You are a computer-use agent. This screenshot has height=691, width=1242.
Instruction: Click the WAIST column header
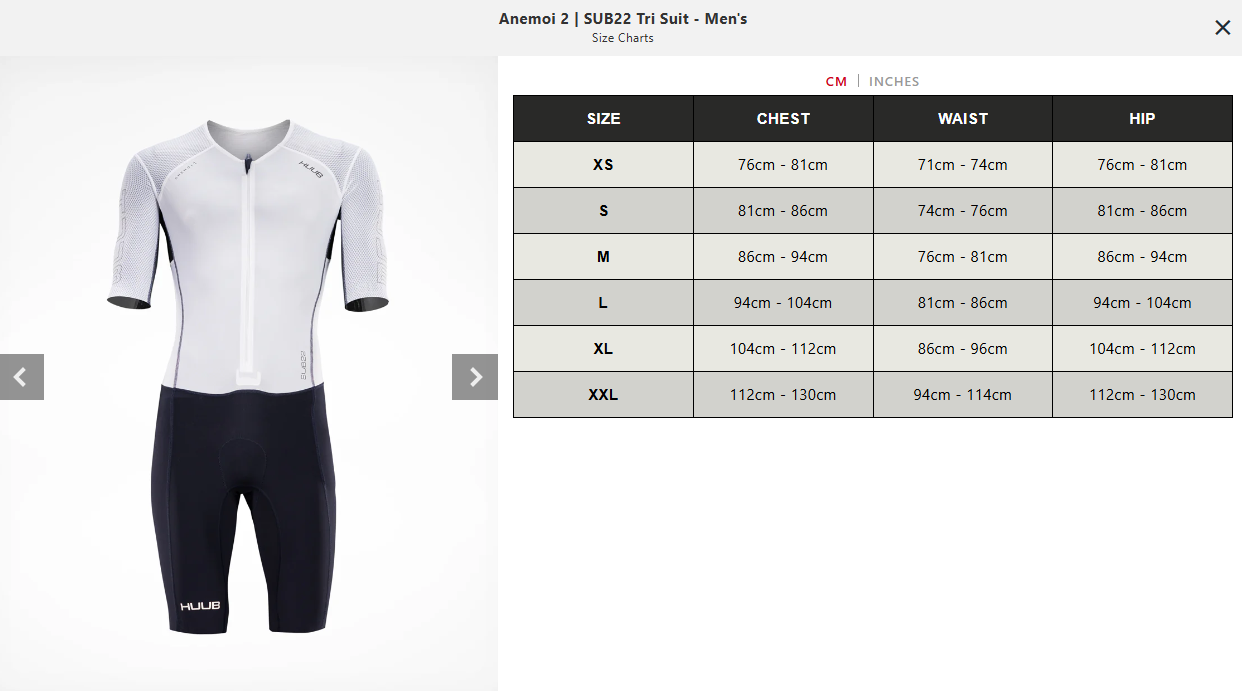pos(963,118)
